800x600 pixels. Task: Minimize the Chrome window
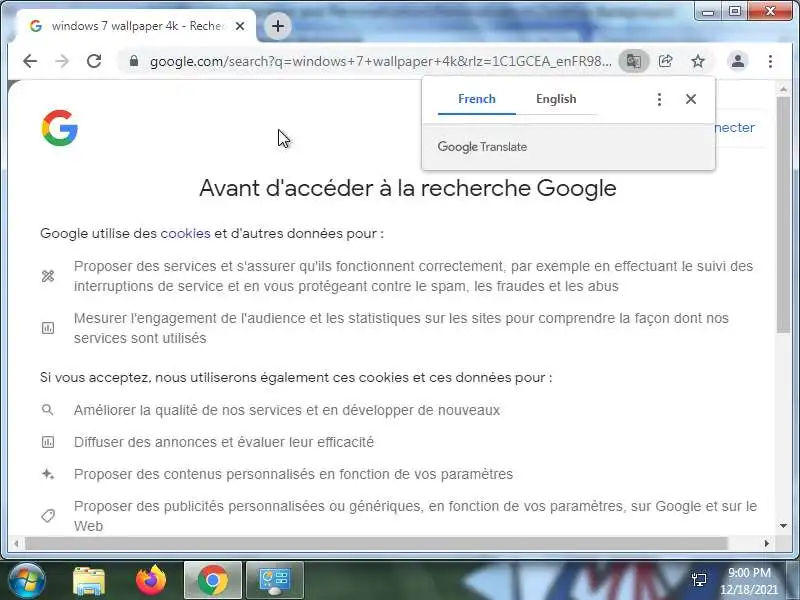click(x=708, y=11)
